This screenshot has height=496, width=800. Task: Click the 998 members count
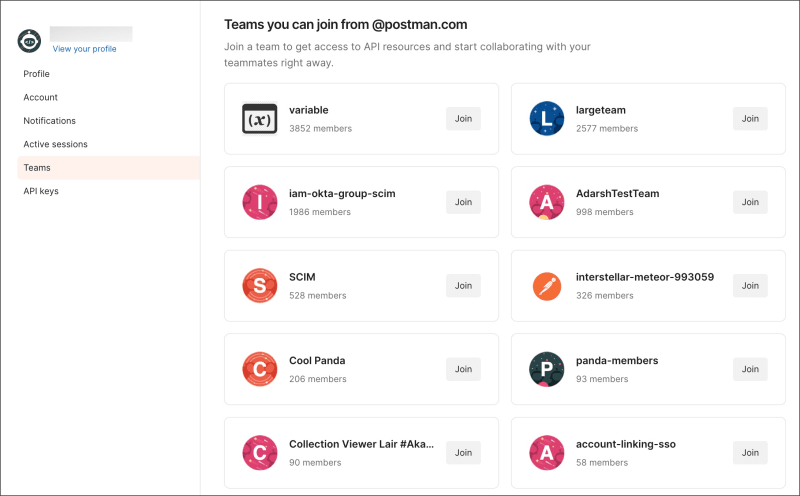pyautogui.click(x=605, y=212)
